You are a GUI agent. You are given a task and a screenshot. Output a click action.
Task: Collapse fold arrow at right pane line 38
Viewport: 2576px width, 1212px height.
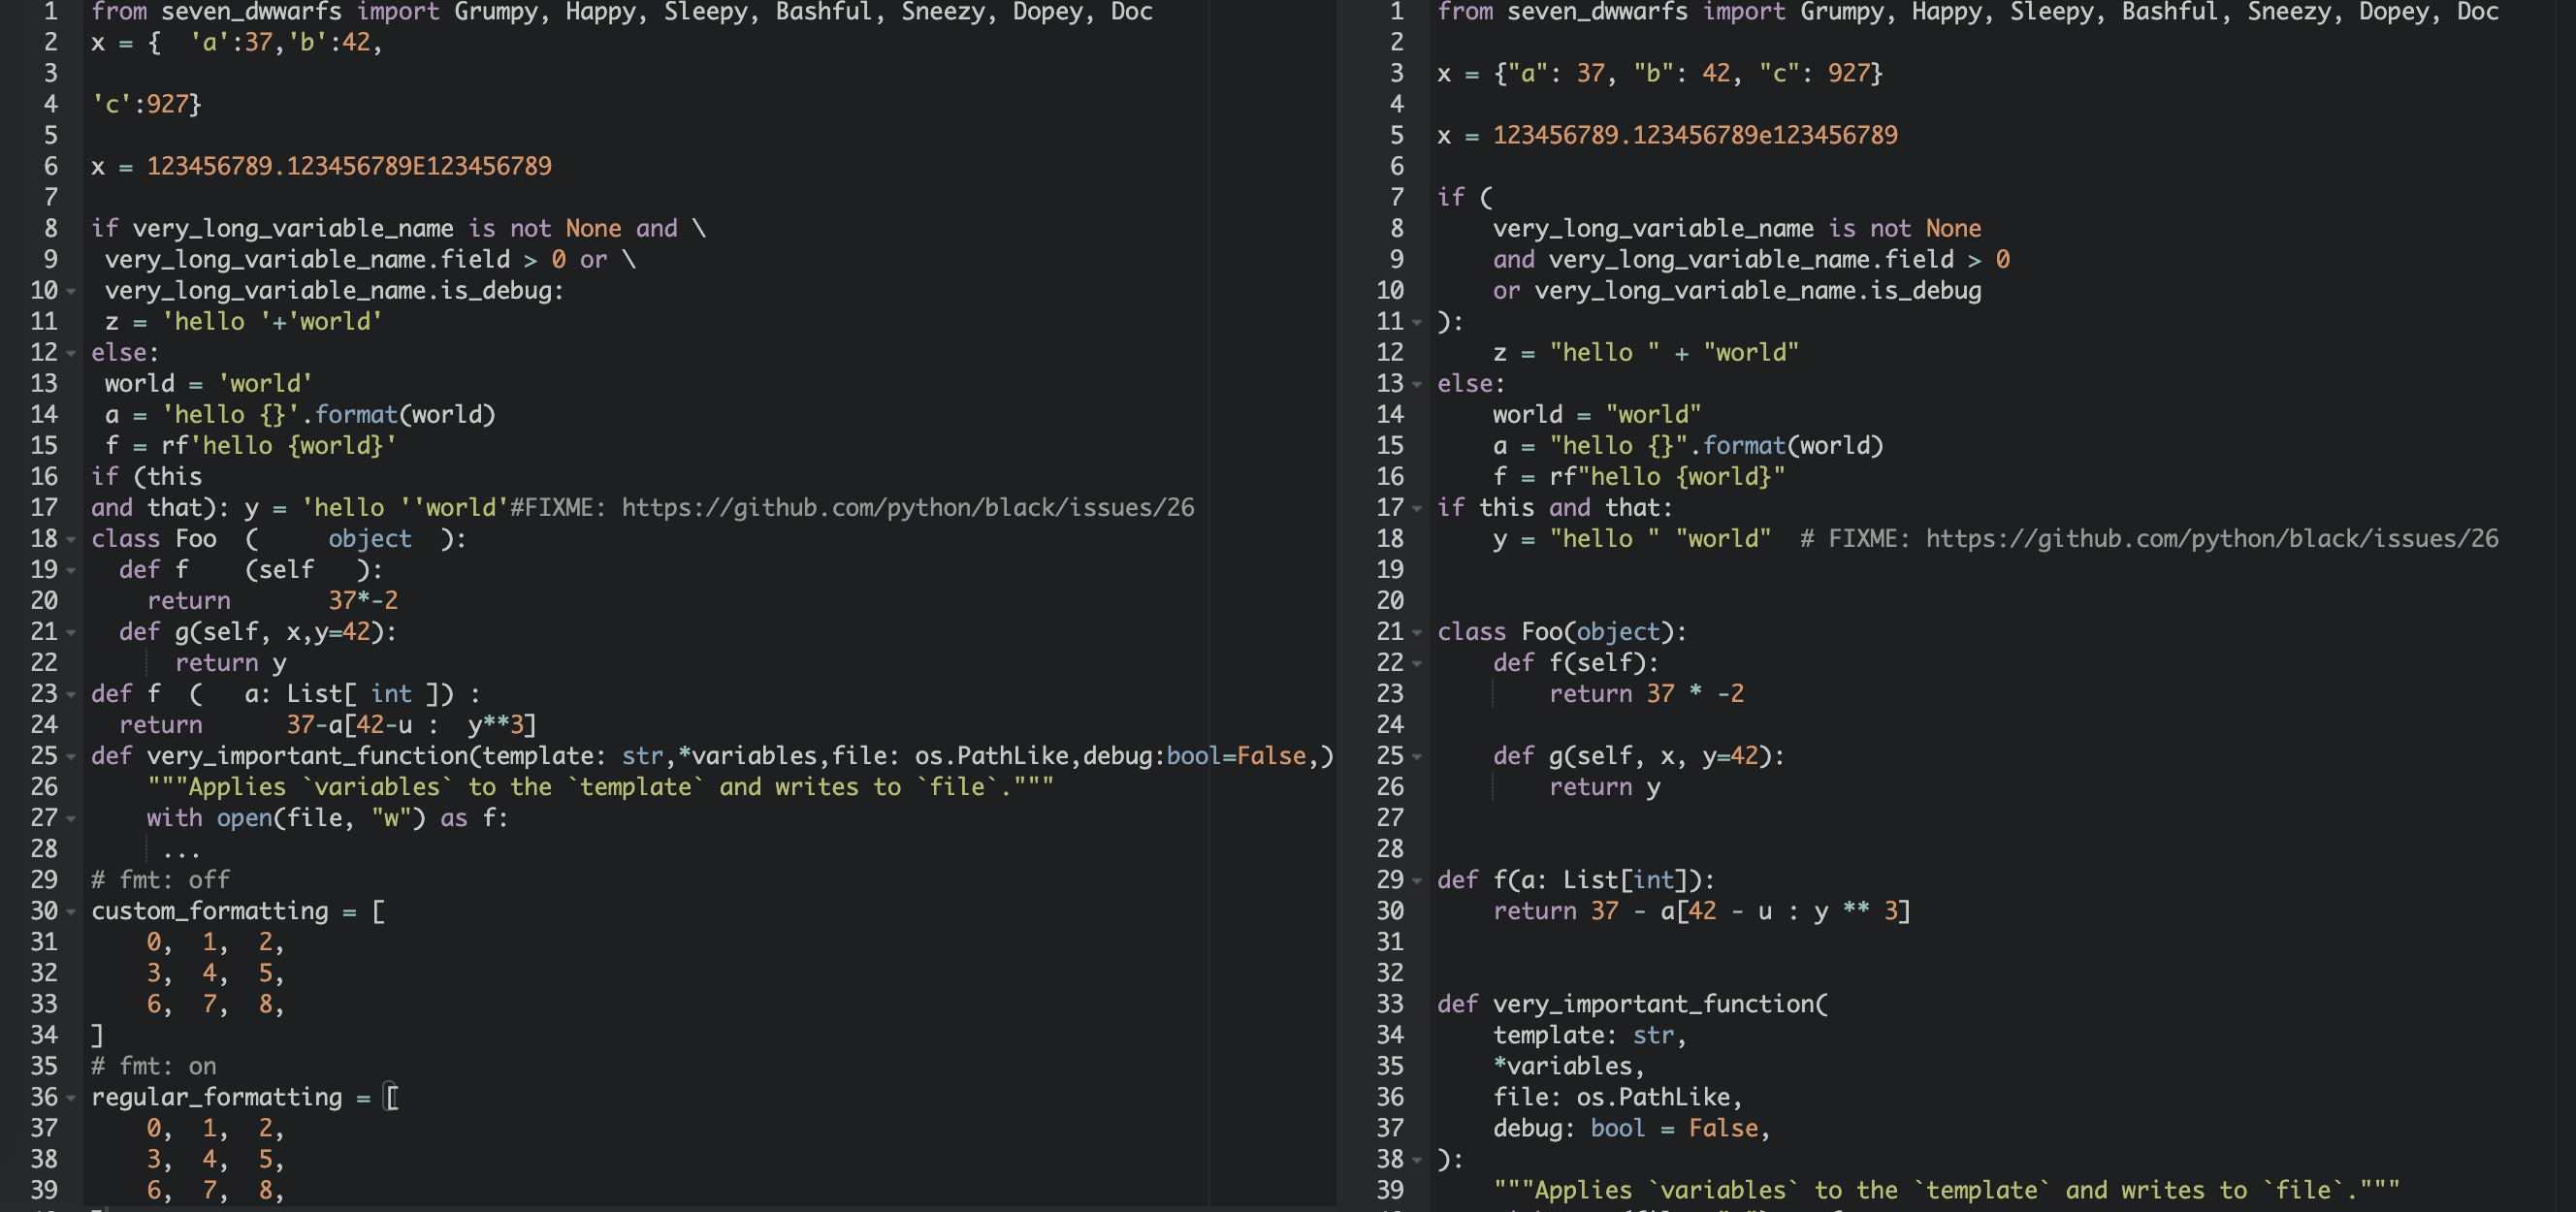coord(1417,1159)
